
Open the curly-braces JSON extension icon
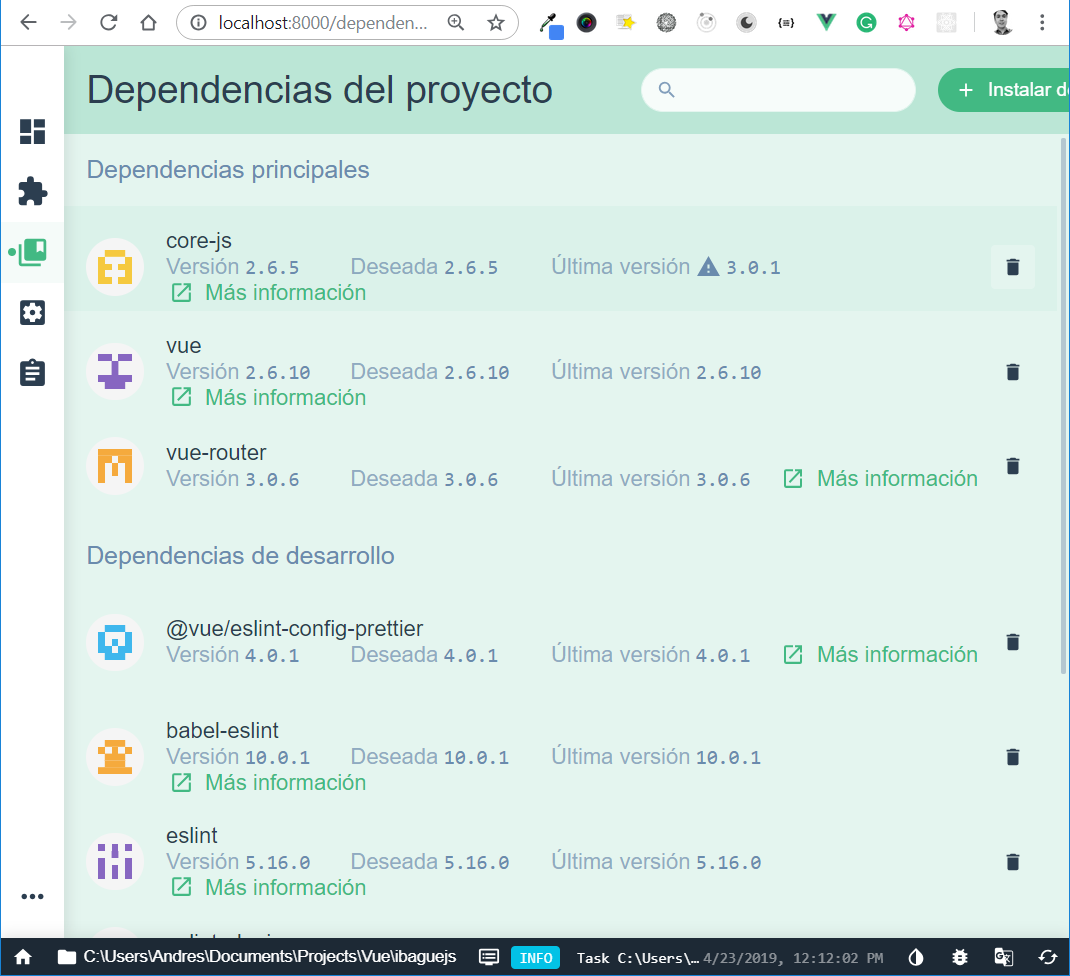tap(786, 23)
